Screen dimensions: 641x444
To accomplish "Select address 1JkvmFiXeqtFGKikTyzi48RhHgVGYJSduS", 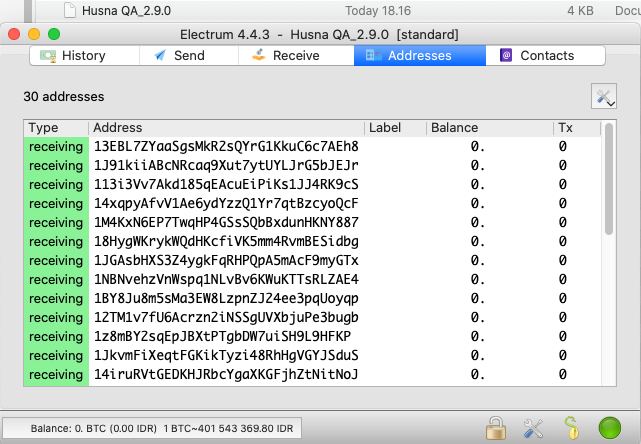I will [x=226, y=356].
